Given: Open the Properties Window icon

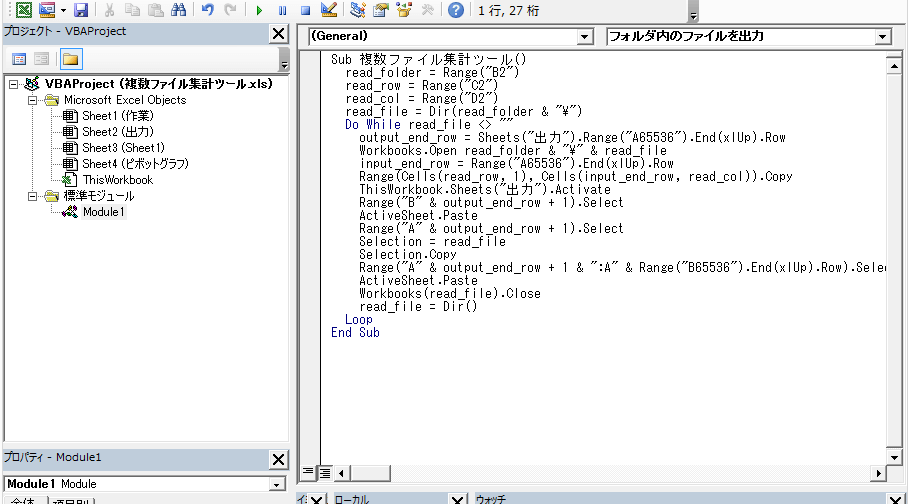Looking at the screenshot, I should (380, 10).
